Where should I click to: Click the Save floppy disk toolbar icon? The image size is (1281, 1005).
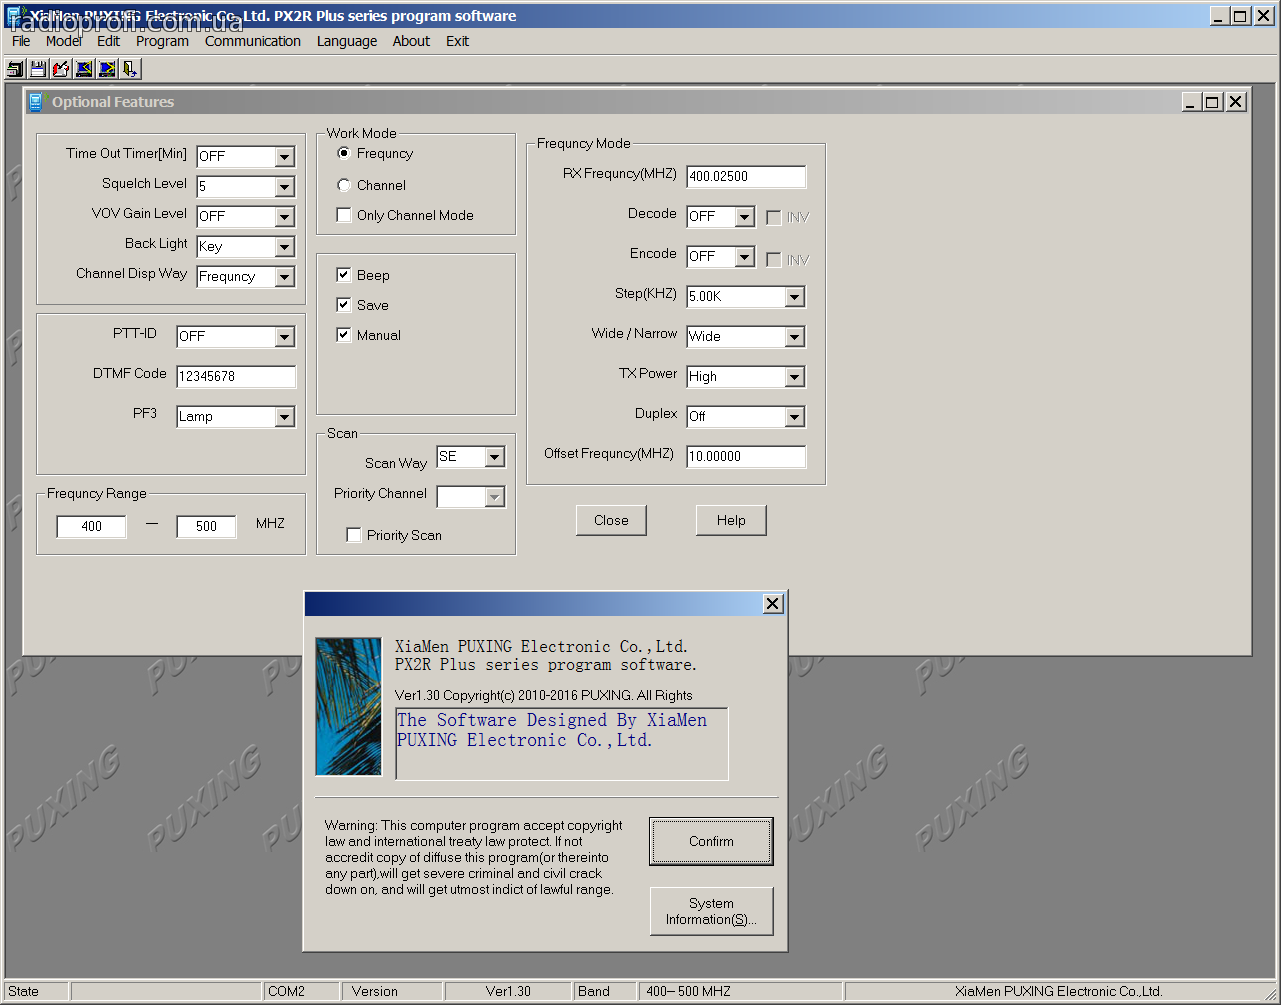38,69
